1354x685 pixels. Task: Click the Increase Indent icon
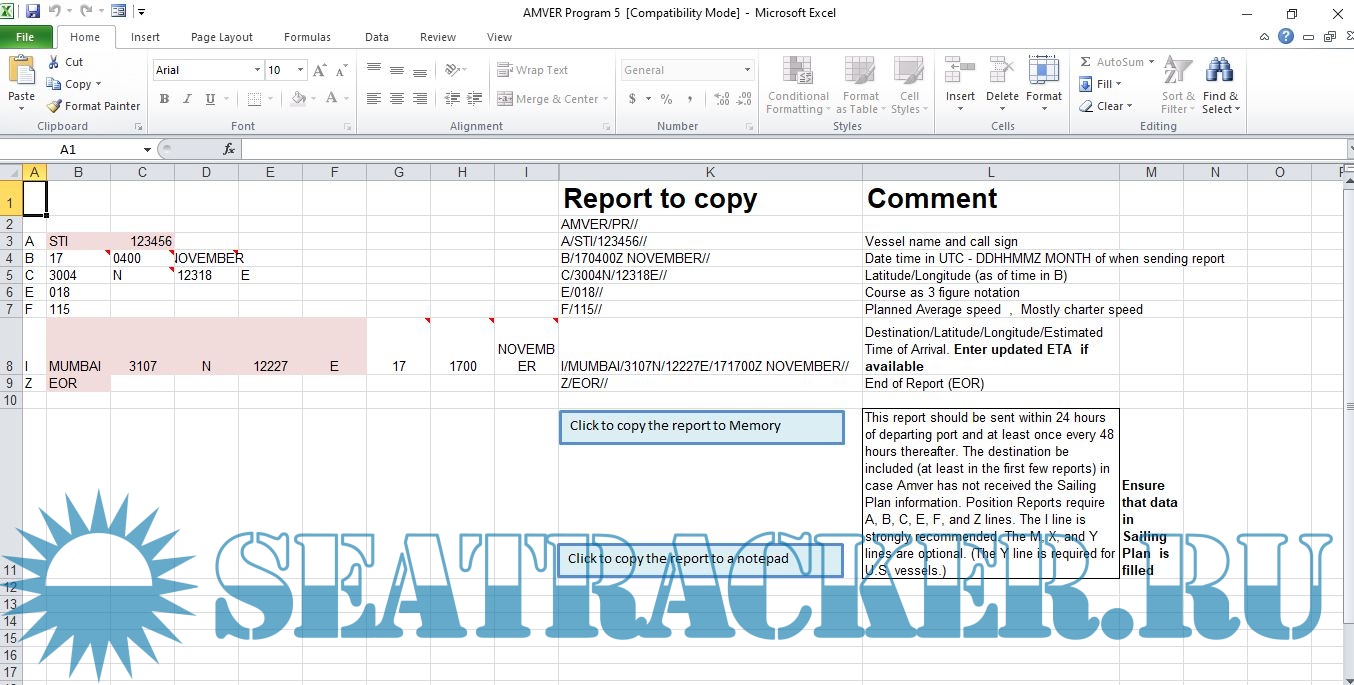tap(473, 99)
